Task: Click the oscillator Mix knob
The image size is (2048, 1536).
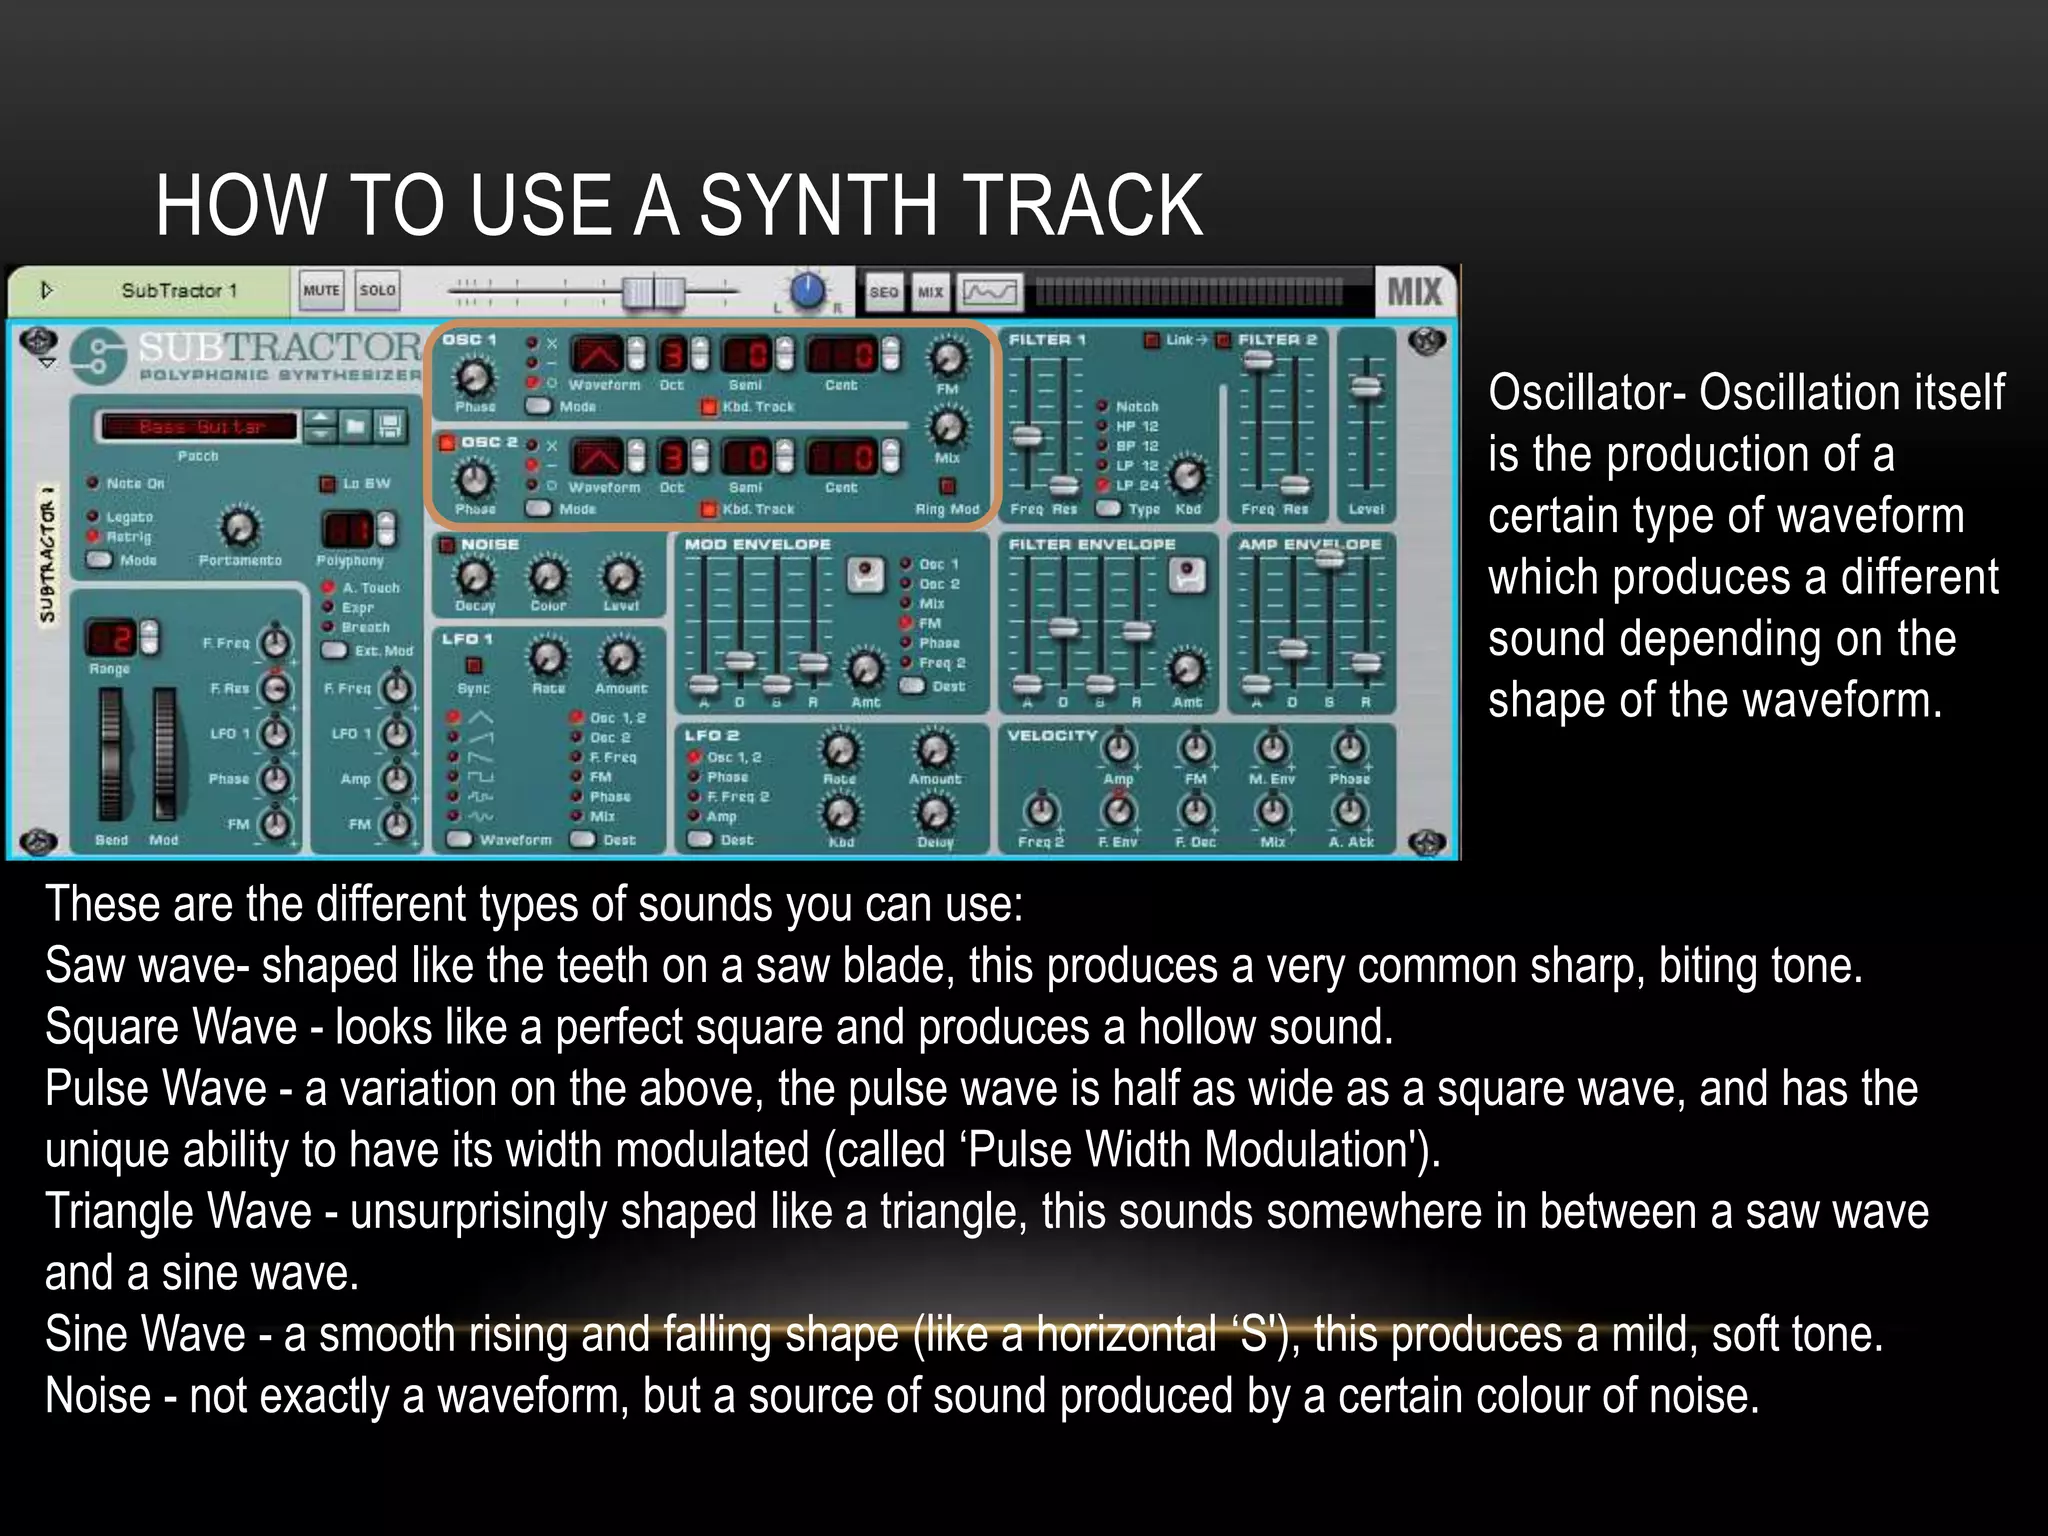Action: click(x=947, y=427)
